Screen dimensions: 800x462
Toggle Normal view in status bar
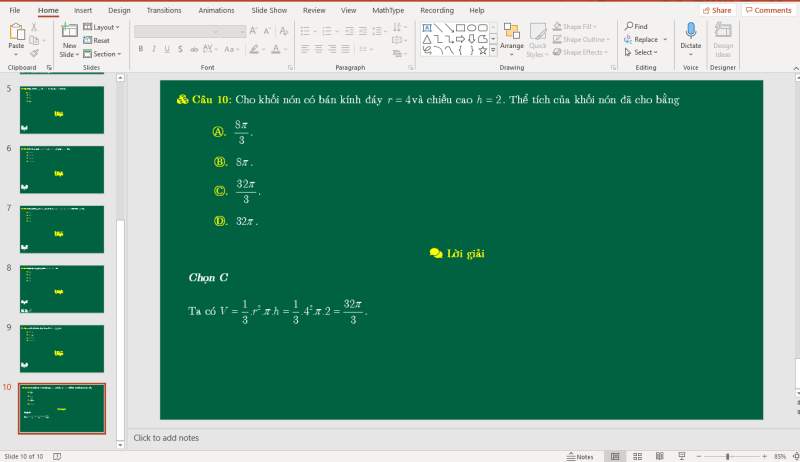coord(615,456)
